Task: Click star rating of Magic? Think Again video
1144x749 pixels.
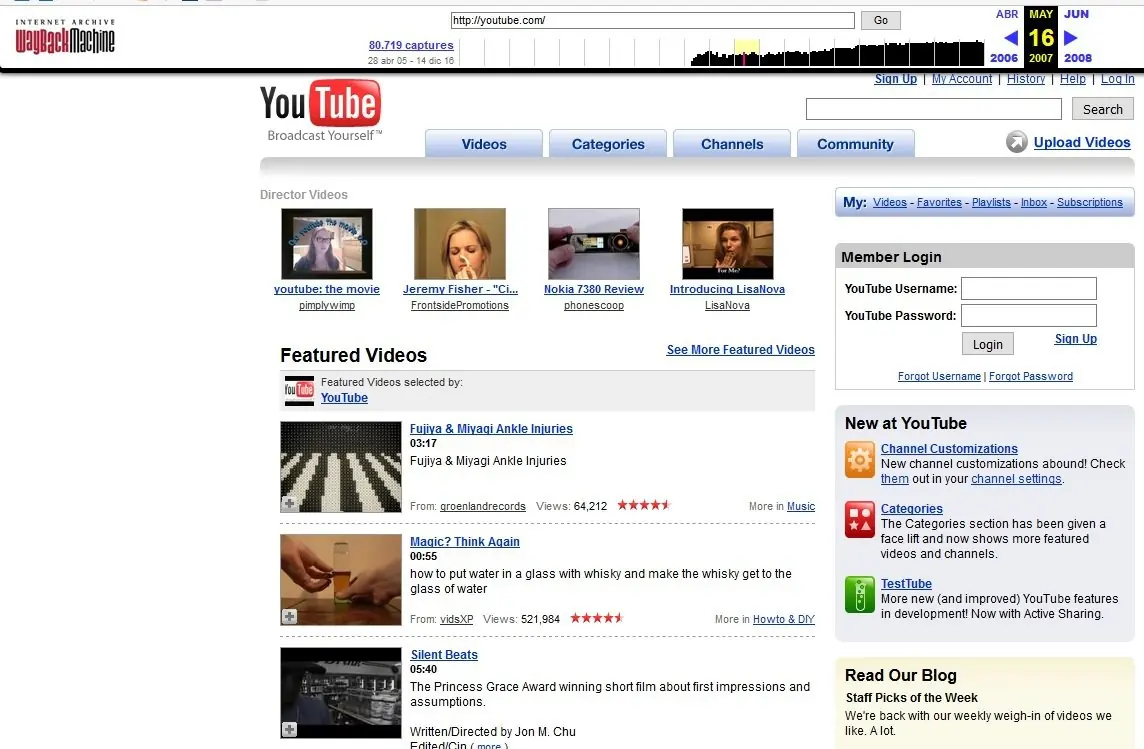Action: (597, 618)
